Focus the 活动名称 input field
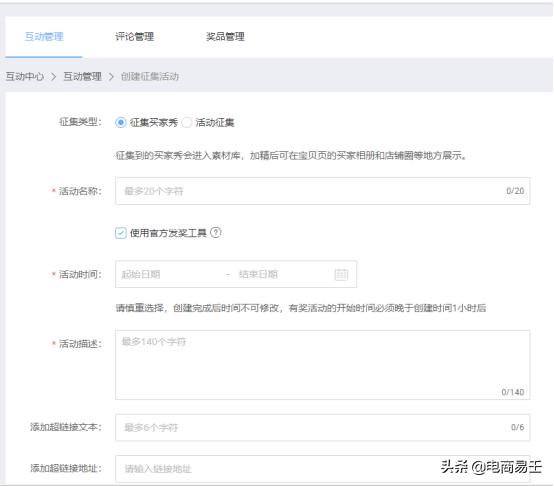Viewport: 554px width, 486px height. click(x=322, y=191)
